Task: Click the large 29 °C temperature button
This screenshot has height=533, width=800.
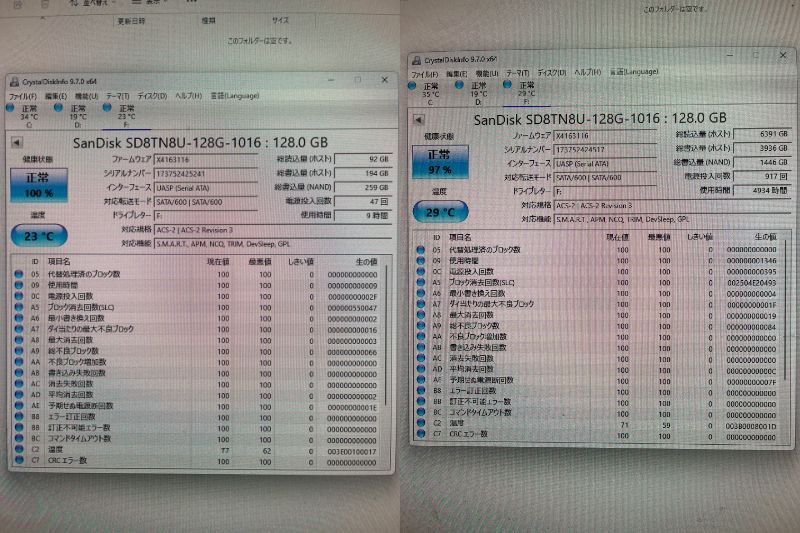Action: [x=440, y=212]
